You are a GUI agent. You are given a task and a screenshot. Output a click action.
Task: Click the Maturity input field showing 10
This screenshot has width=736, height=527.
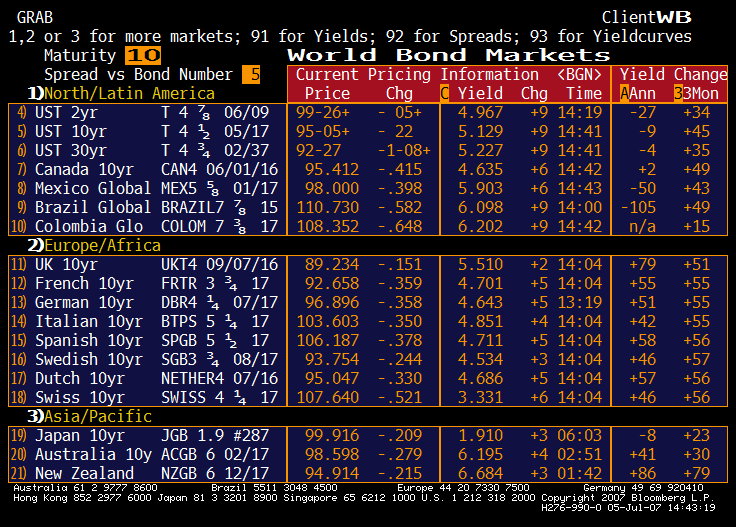tap(143, 55)
